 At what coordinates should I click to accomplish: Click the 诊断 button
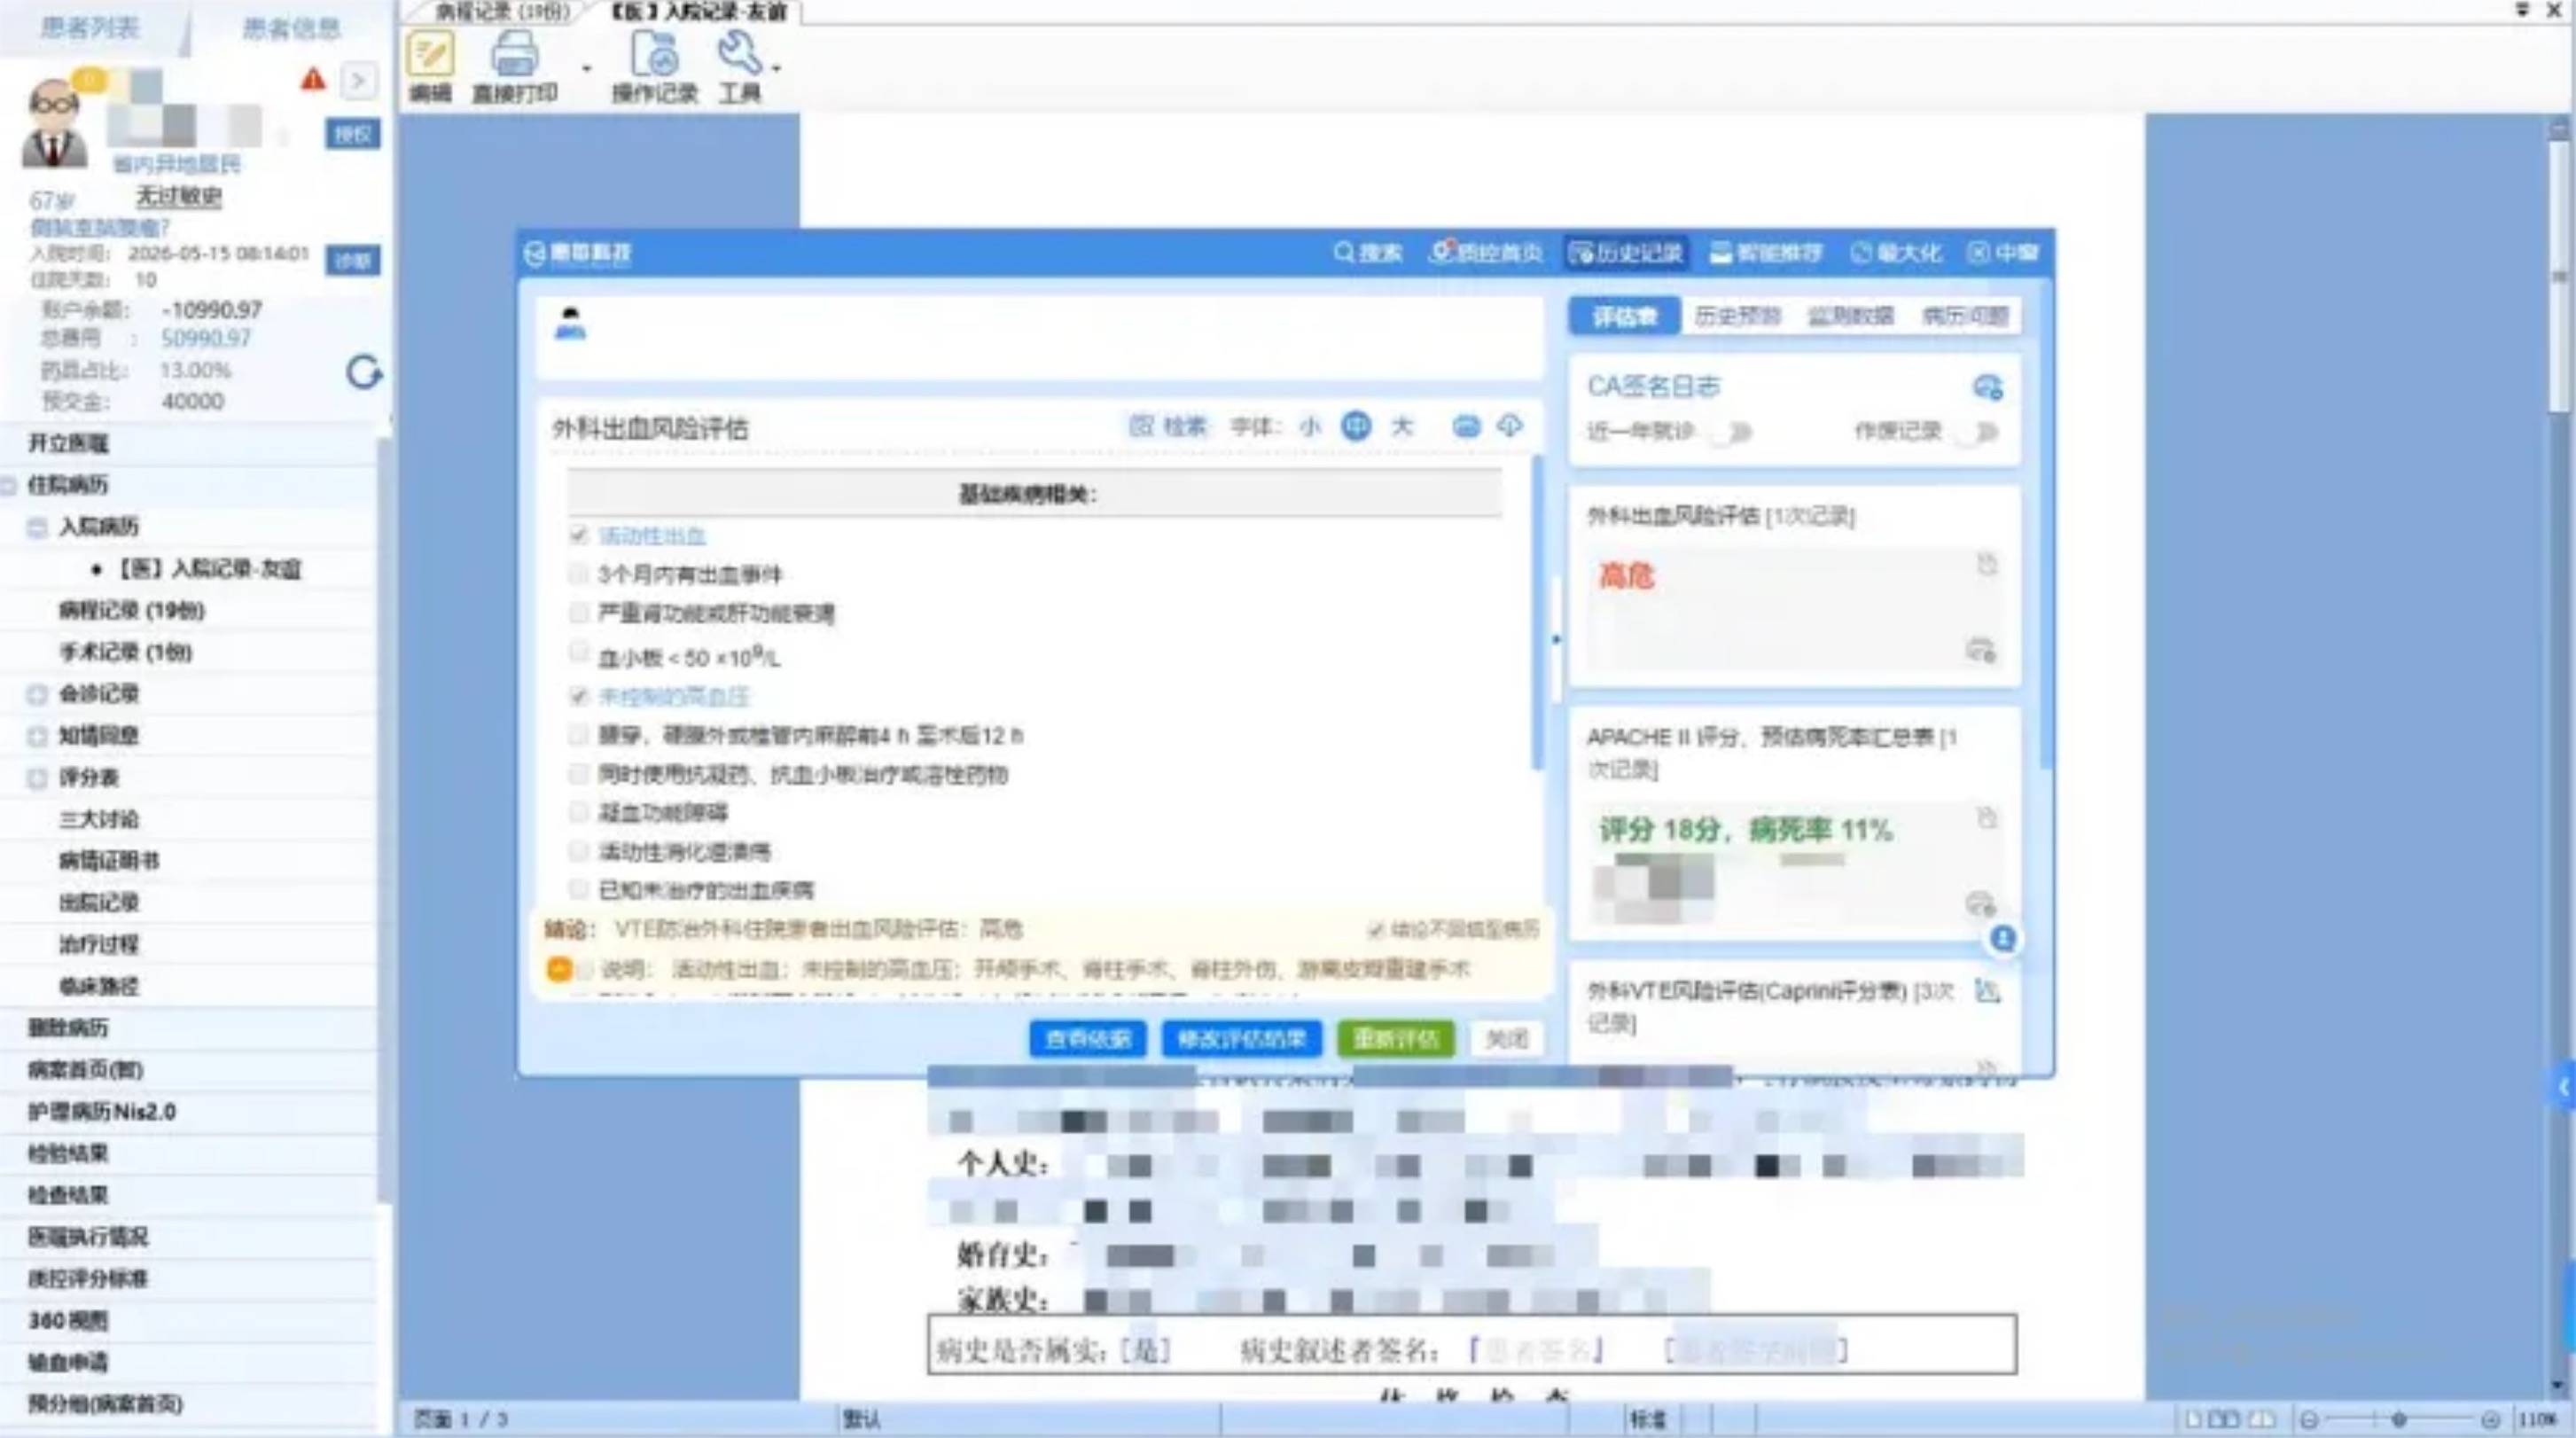click(x=353, y=261)
